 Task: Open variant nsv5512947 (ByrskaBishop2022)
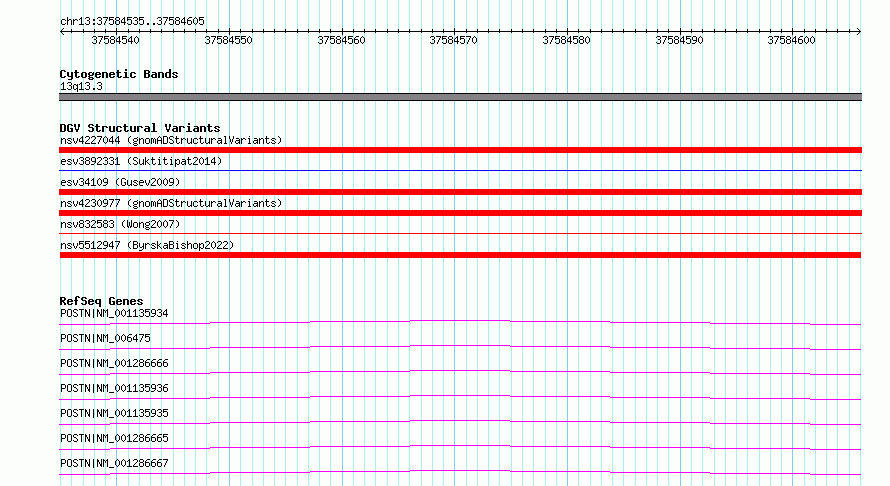(147, 245)
